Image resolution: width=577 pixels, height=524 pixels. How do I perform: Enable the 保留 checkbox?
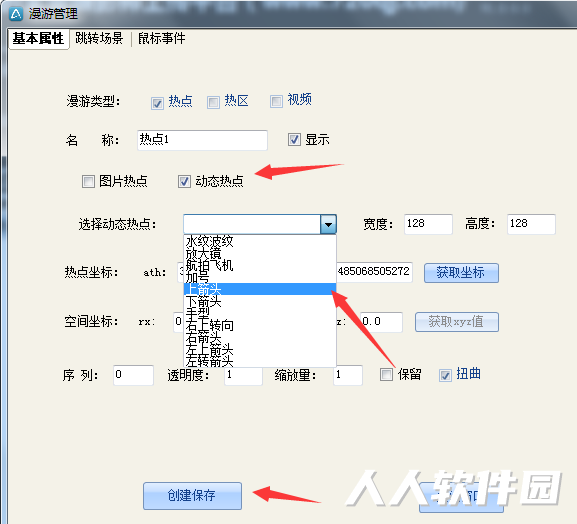tap(386, 375)
